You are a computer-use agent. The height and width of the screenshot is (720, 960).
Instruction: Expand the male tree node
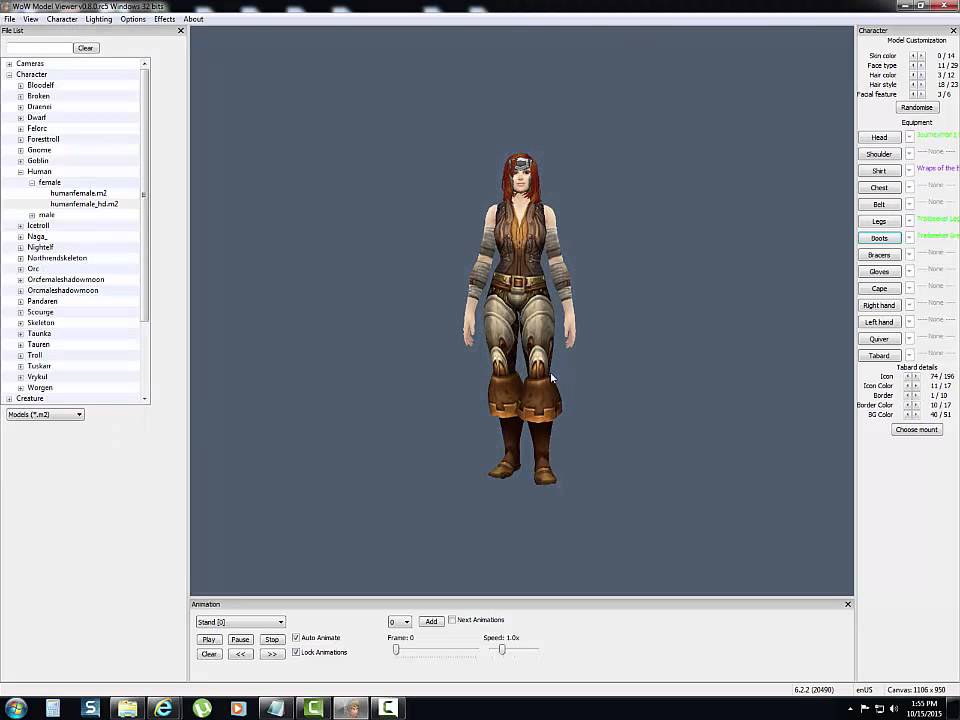[32, 215]
